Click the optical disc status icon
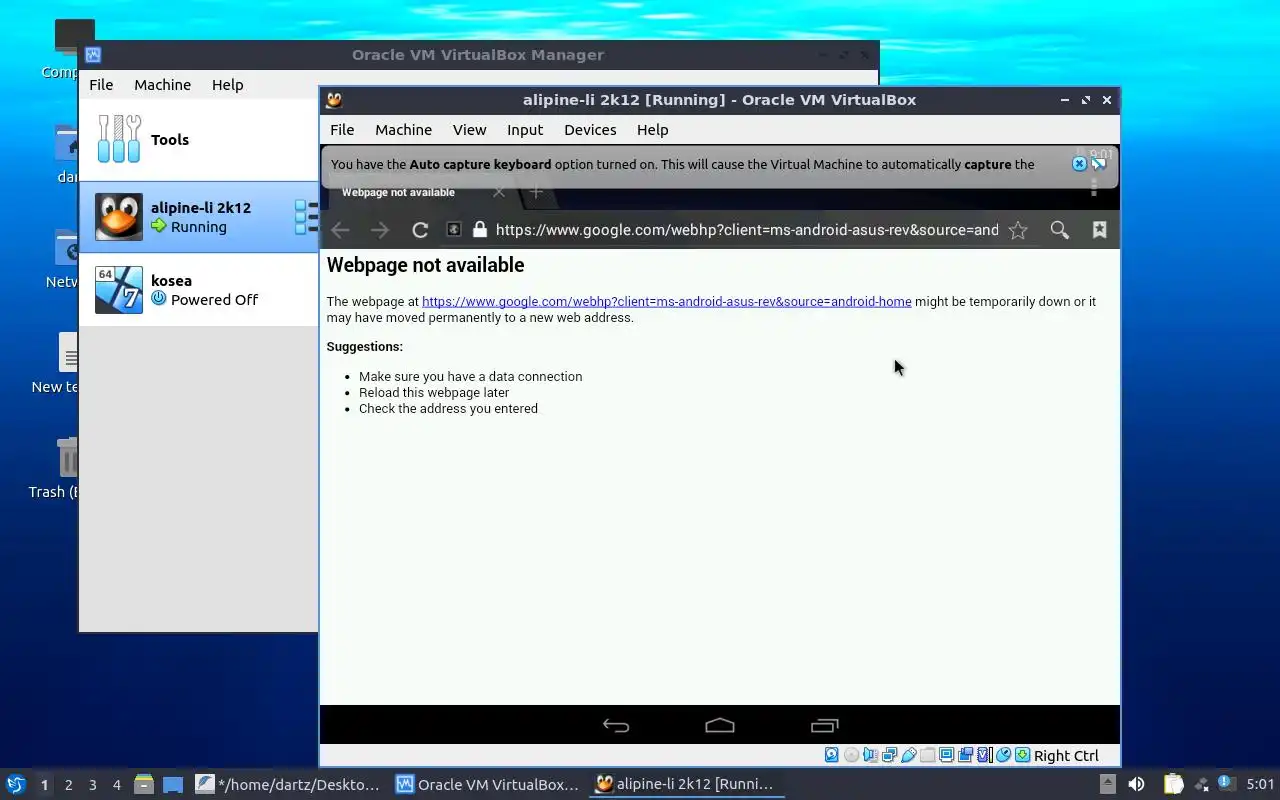 852,755
